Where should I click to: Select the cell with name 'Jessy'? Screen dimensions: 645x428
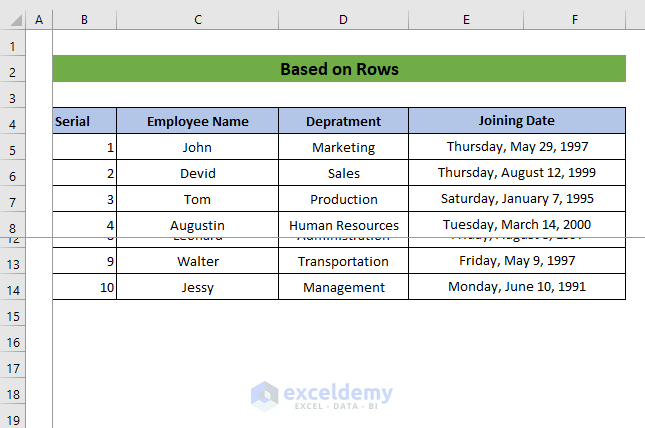(x=197, y=287)
